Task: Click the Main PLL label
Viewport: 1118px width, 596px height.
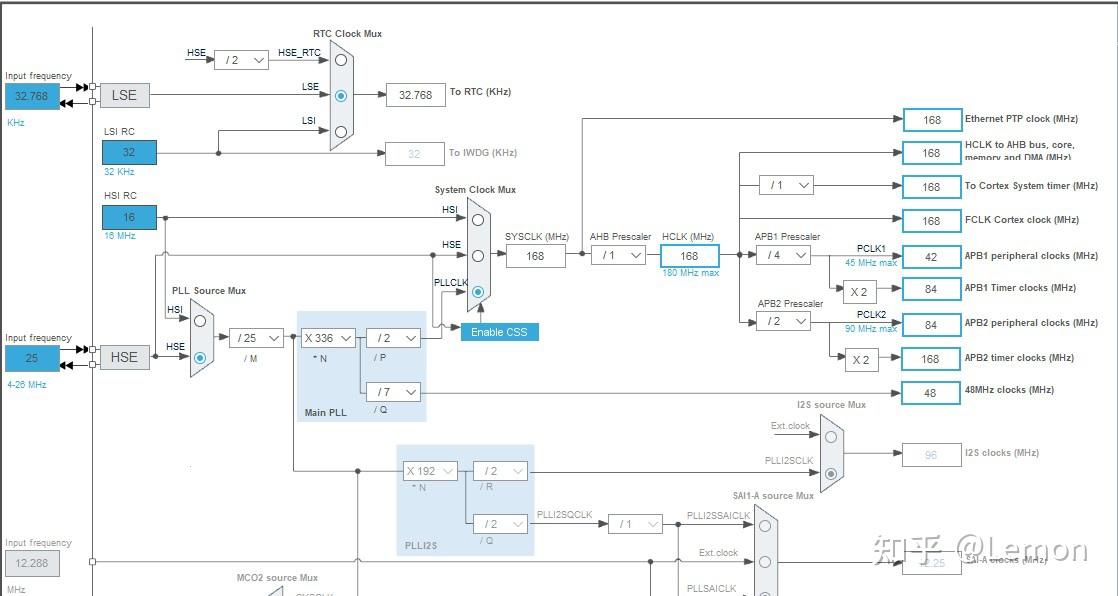Action: click(325, 412)
